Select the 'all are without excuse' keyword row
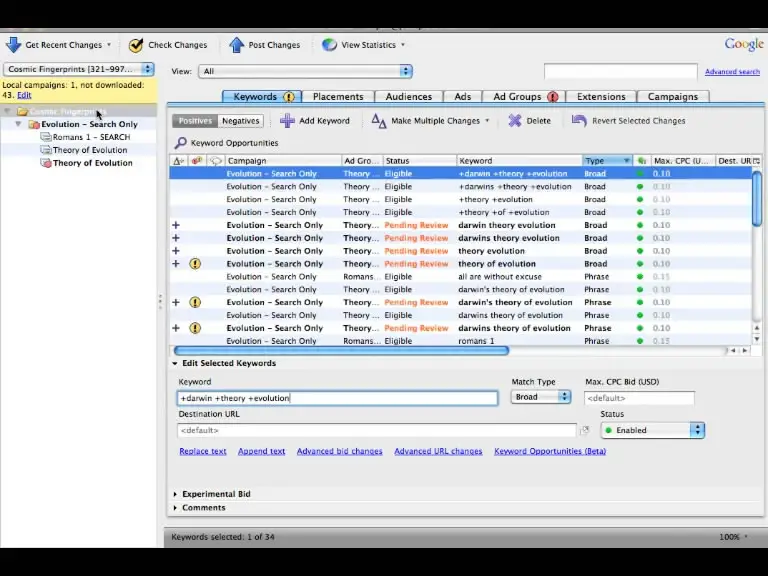The image size is (768, 576). (x=460, y=277)
